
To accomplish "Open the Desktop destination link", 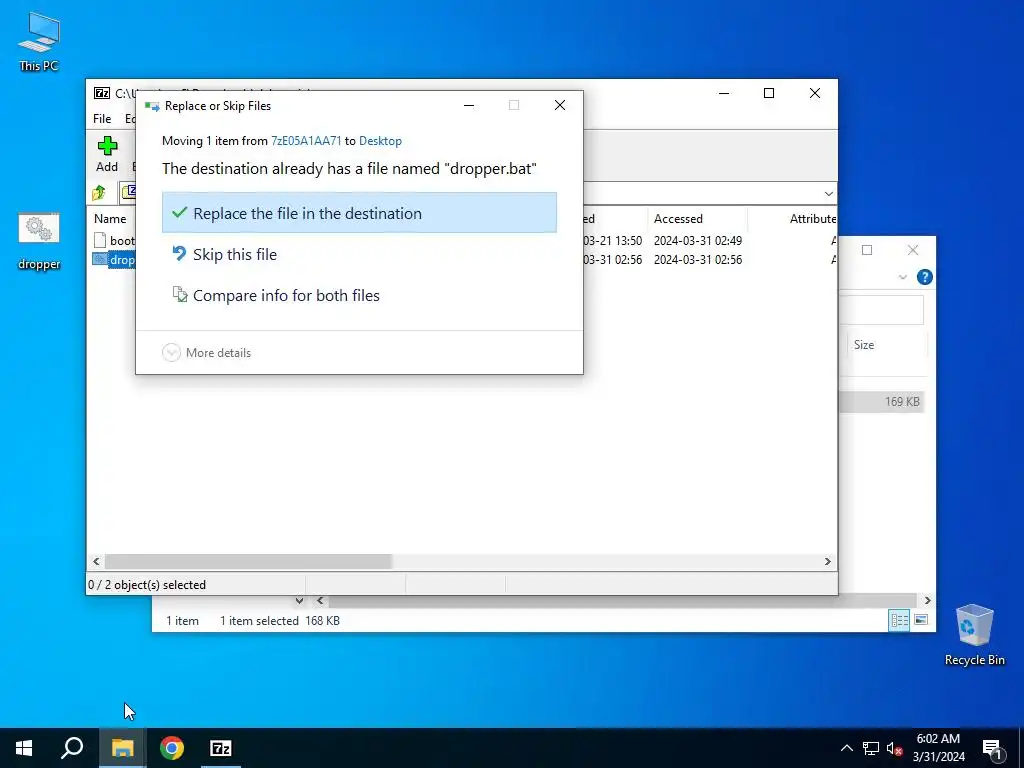I will pyautogui.click(x=380, y=140).
